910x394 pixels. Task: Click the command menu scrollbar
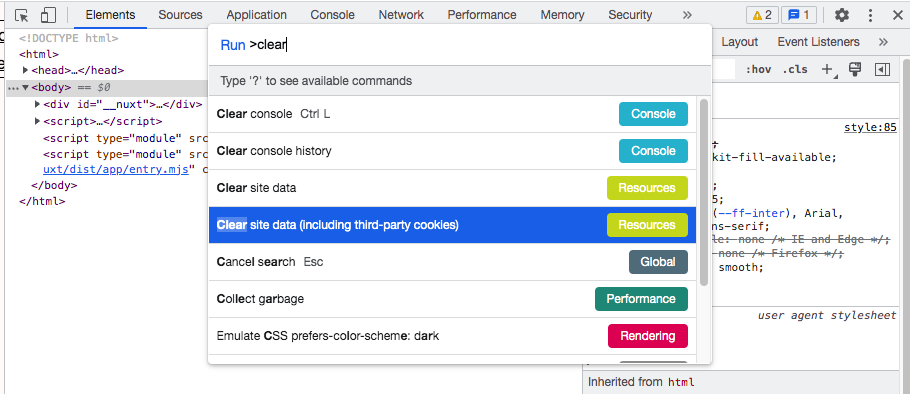point(703,192)
